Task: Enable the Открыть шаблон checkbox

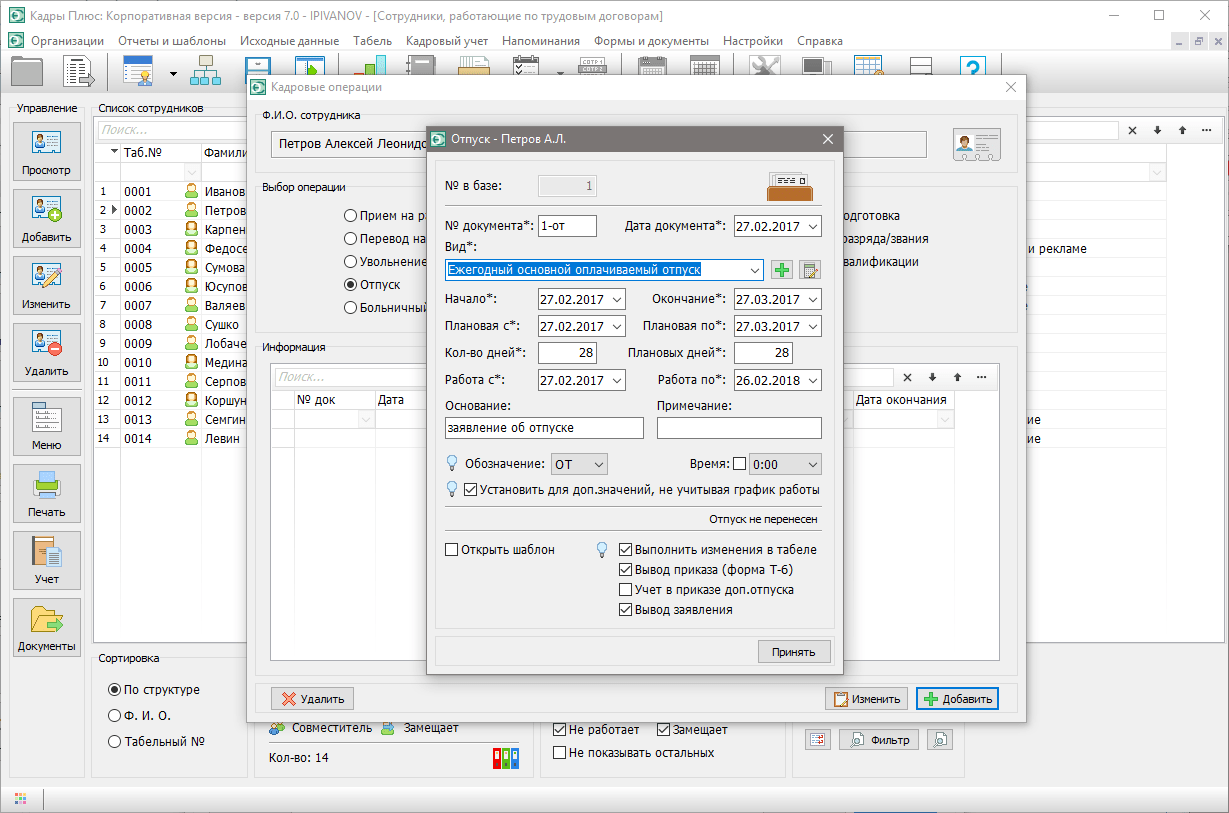Action: 451,550
